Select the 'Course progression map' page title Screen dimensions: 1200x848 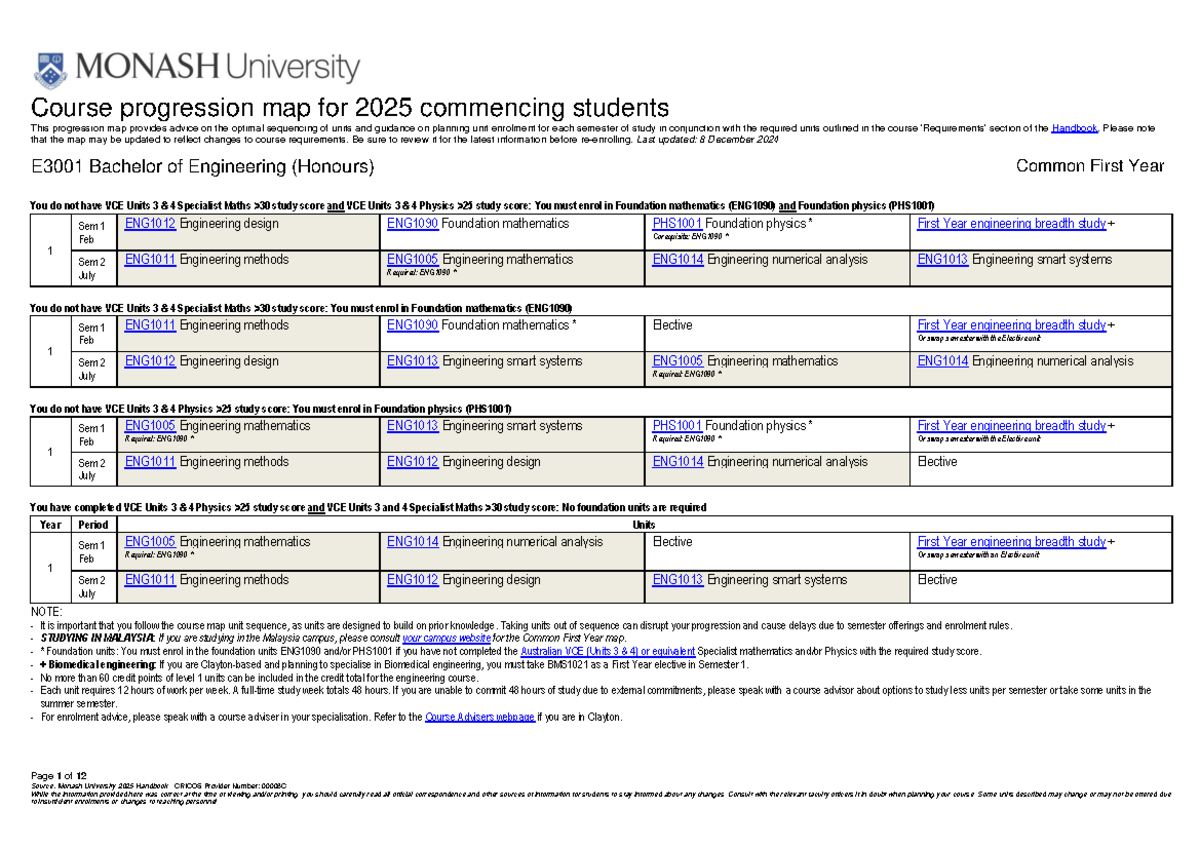pyautogui.click(x=350, y=108)
